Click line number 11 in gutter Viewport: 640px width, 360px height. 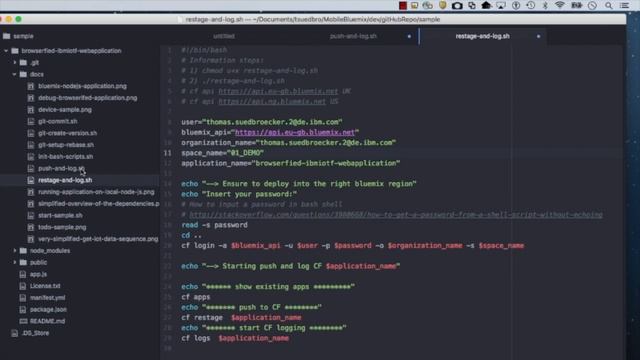167,153
